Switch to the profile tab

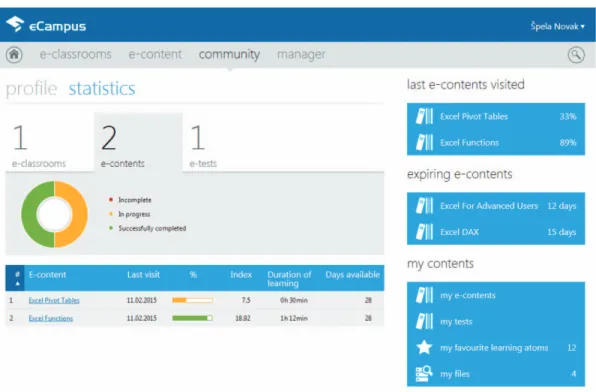(x=32, y=89)
